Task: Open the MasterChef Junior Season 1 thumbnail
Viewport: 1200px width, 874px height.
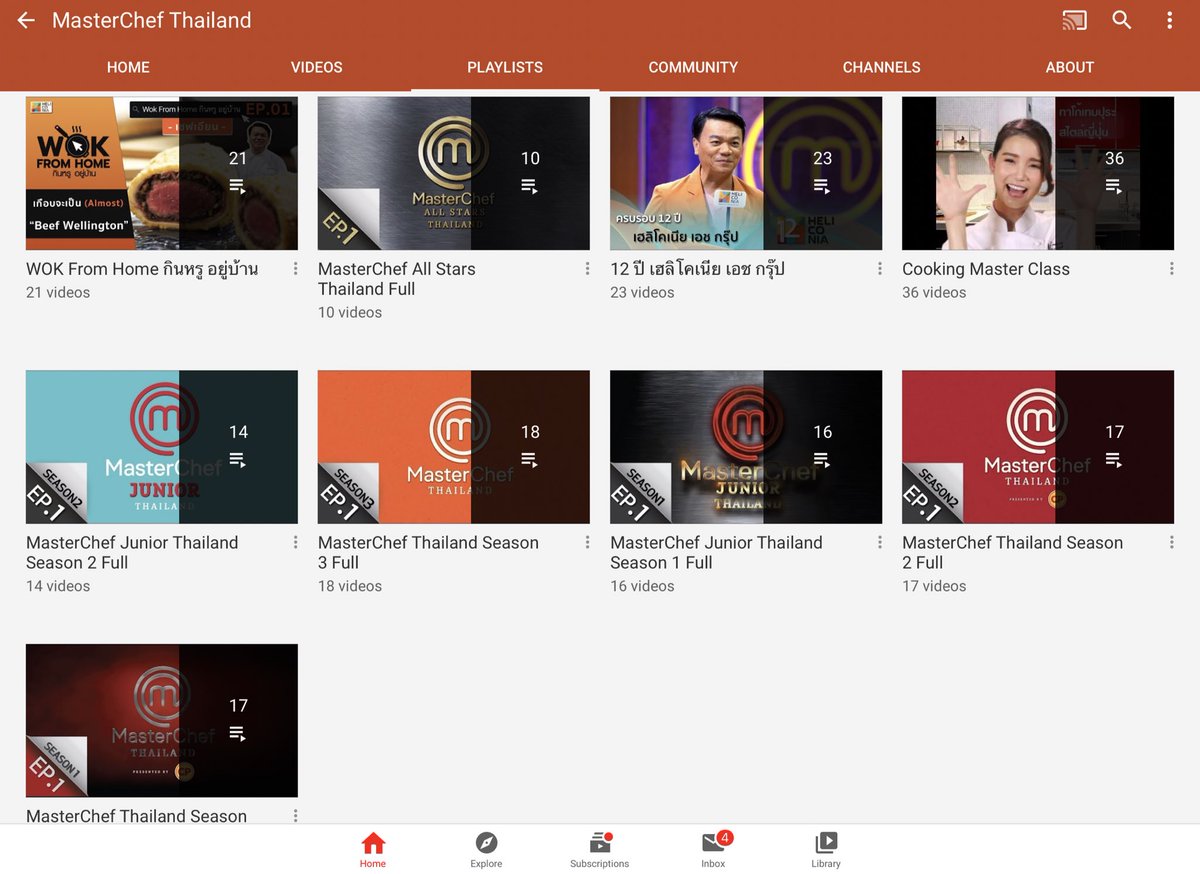Action: (x=746, y=447)
